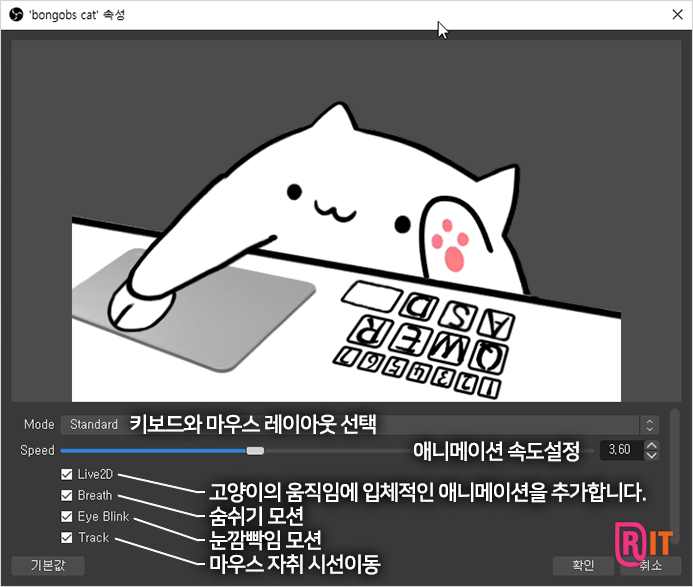Click the Speed slider handle
The width and height of the screenshot is (693, 587).
point(255,451)
